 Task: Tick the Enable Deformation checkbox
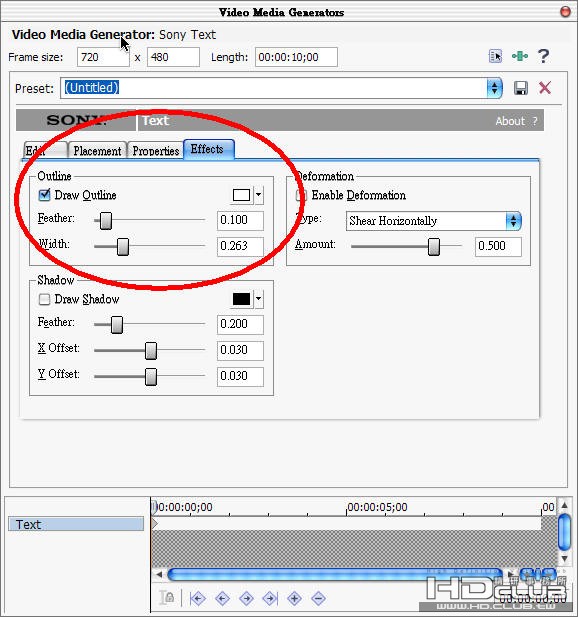click(x=302, y=195)
